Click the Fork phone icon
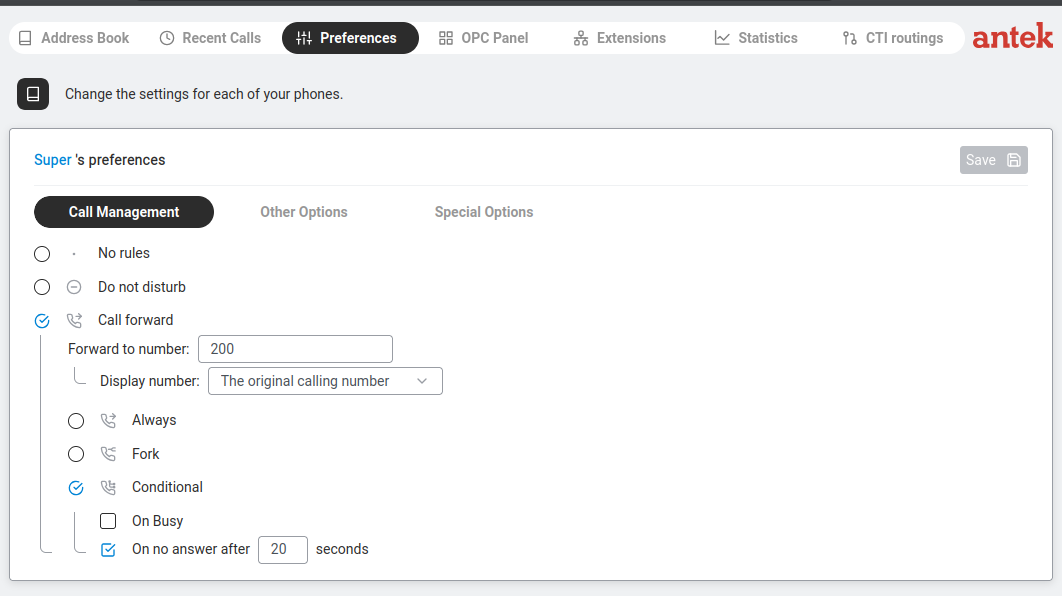Viewport: 1062px width, 596px height. click(108, 454)
